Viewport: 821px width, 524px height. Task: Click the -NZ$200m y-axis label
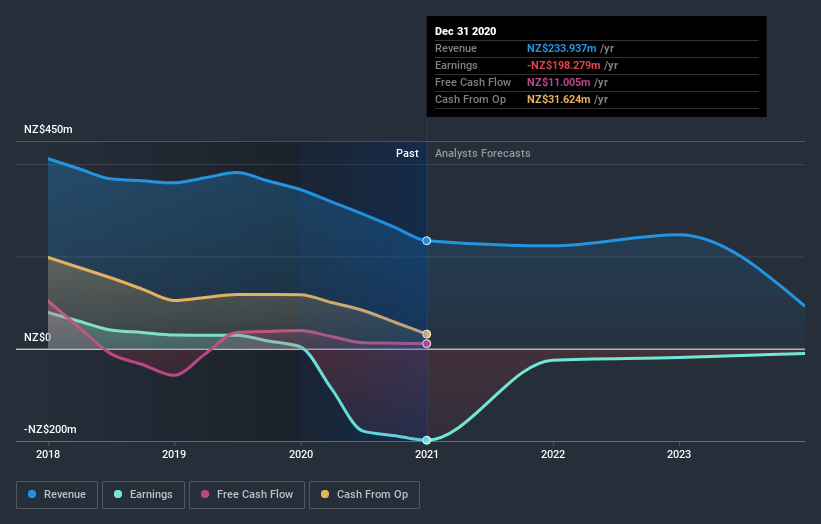pos(50,429)
